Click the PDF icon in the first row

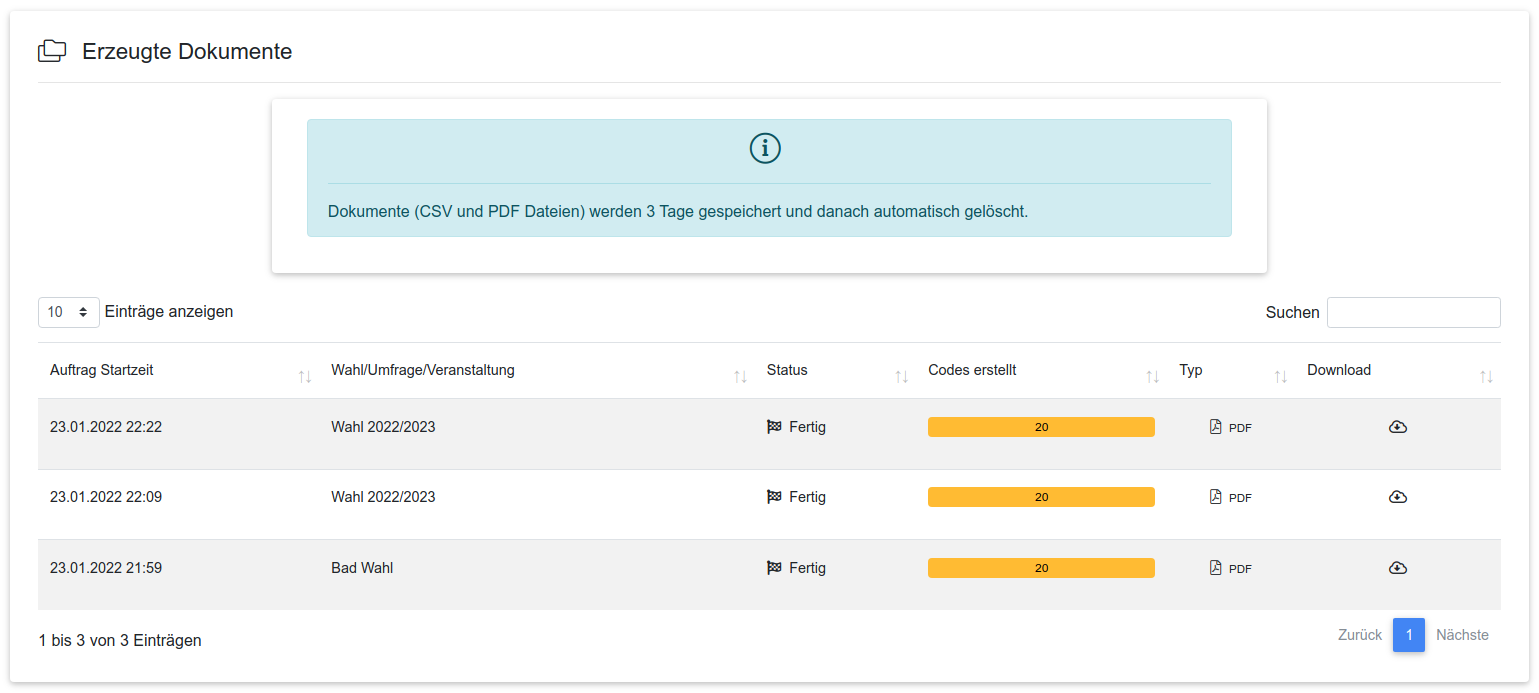(x=1216, y=427)
